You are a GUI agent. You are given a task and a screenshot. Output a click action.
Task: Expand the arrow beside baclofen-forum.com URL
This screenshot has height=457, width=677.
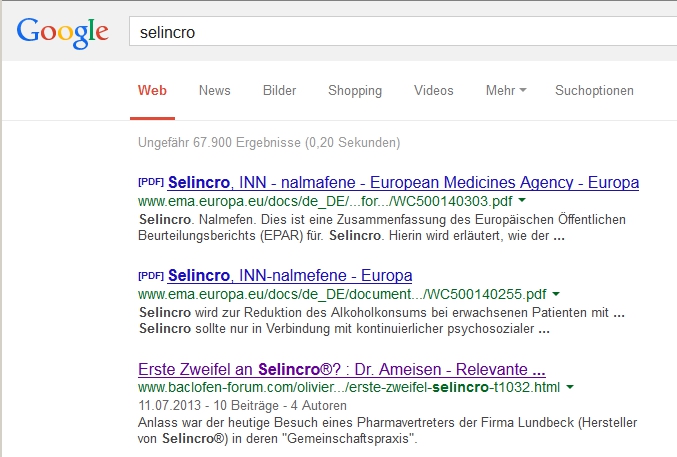pos(569,386)
